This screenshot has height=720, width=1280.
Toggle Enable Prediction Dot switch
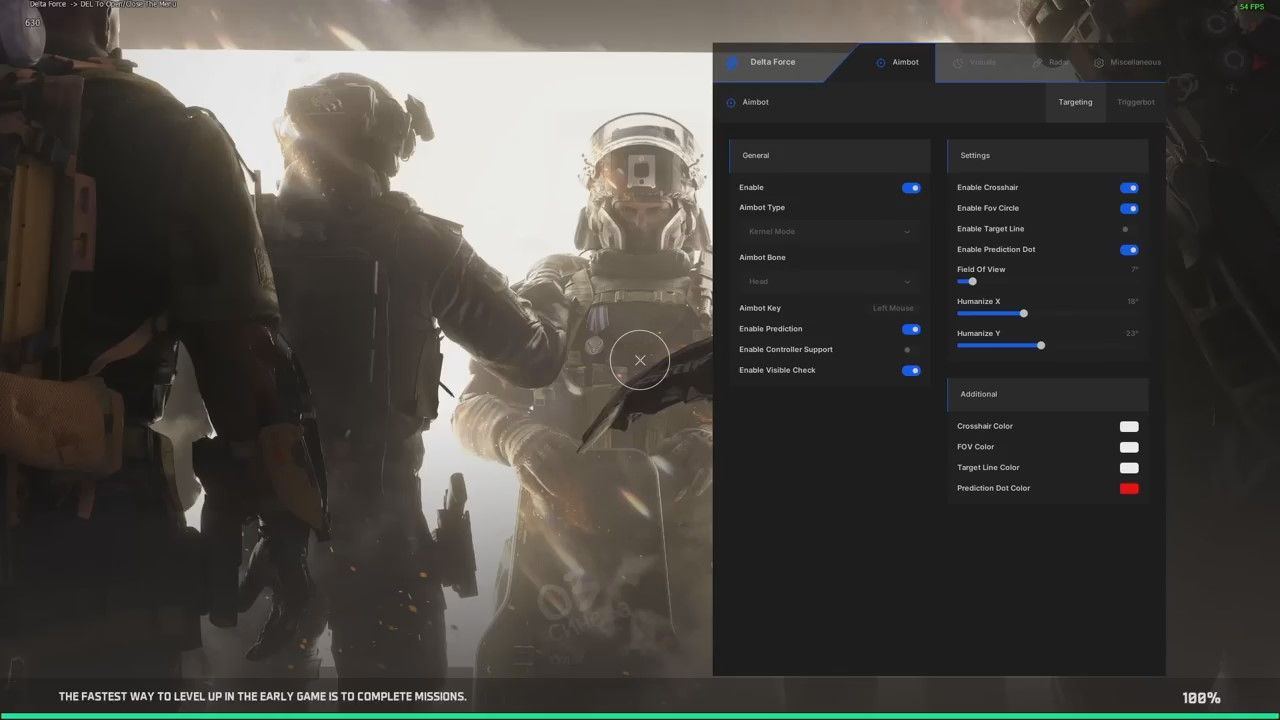[1129, 250]
